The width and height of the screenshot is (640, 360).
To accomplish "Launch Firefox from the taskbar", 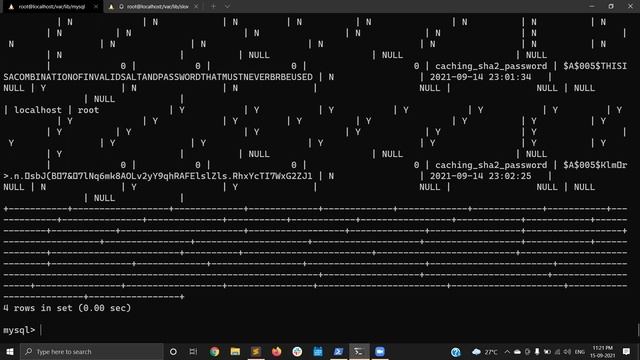I will (x=277, y=351).
